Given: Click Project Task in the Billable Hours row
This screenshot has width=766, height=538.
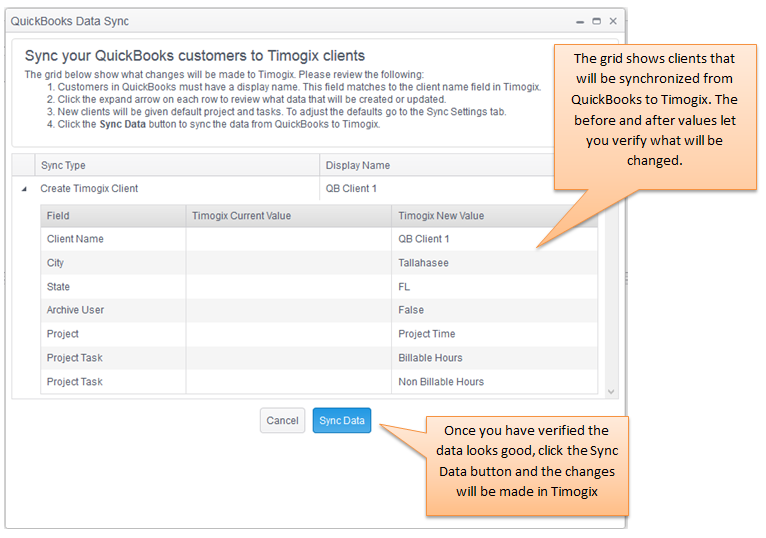Looking at the screenshot, I should pos(113,358).
